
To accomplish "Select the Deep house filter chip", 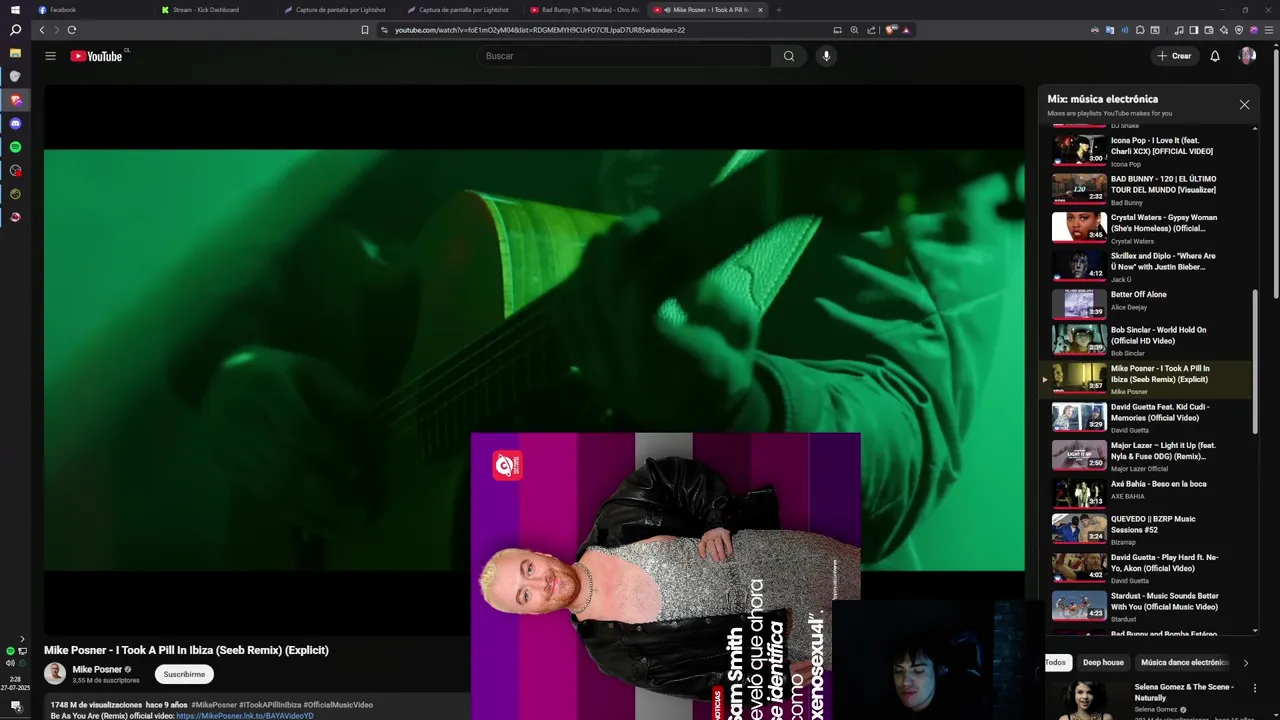I will click(1103, 662).
